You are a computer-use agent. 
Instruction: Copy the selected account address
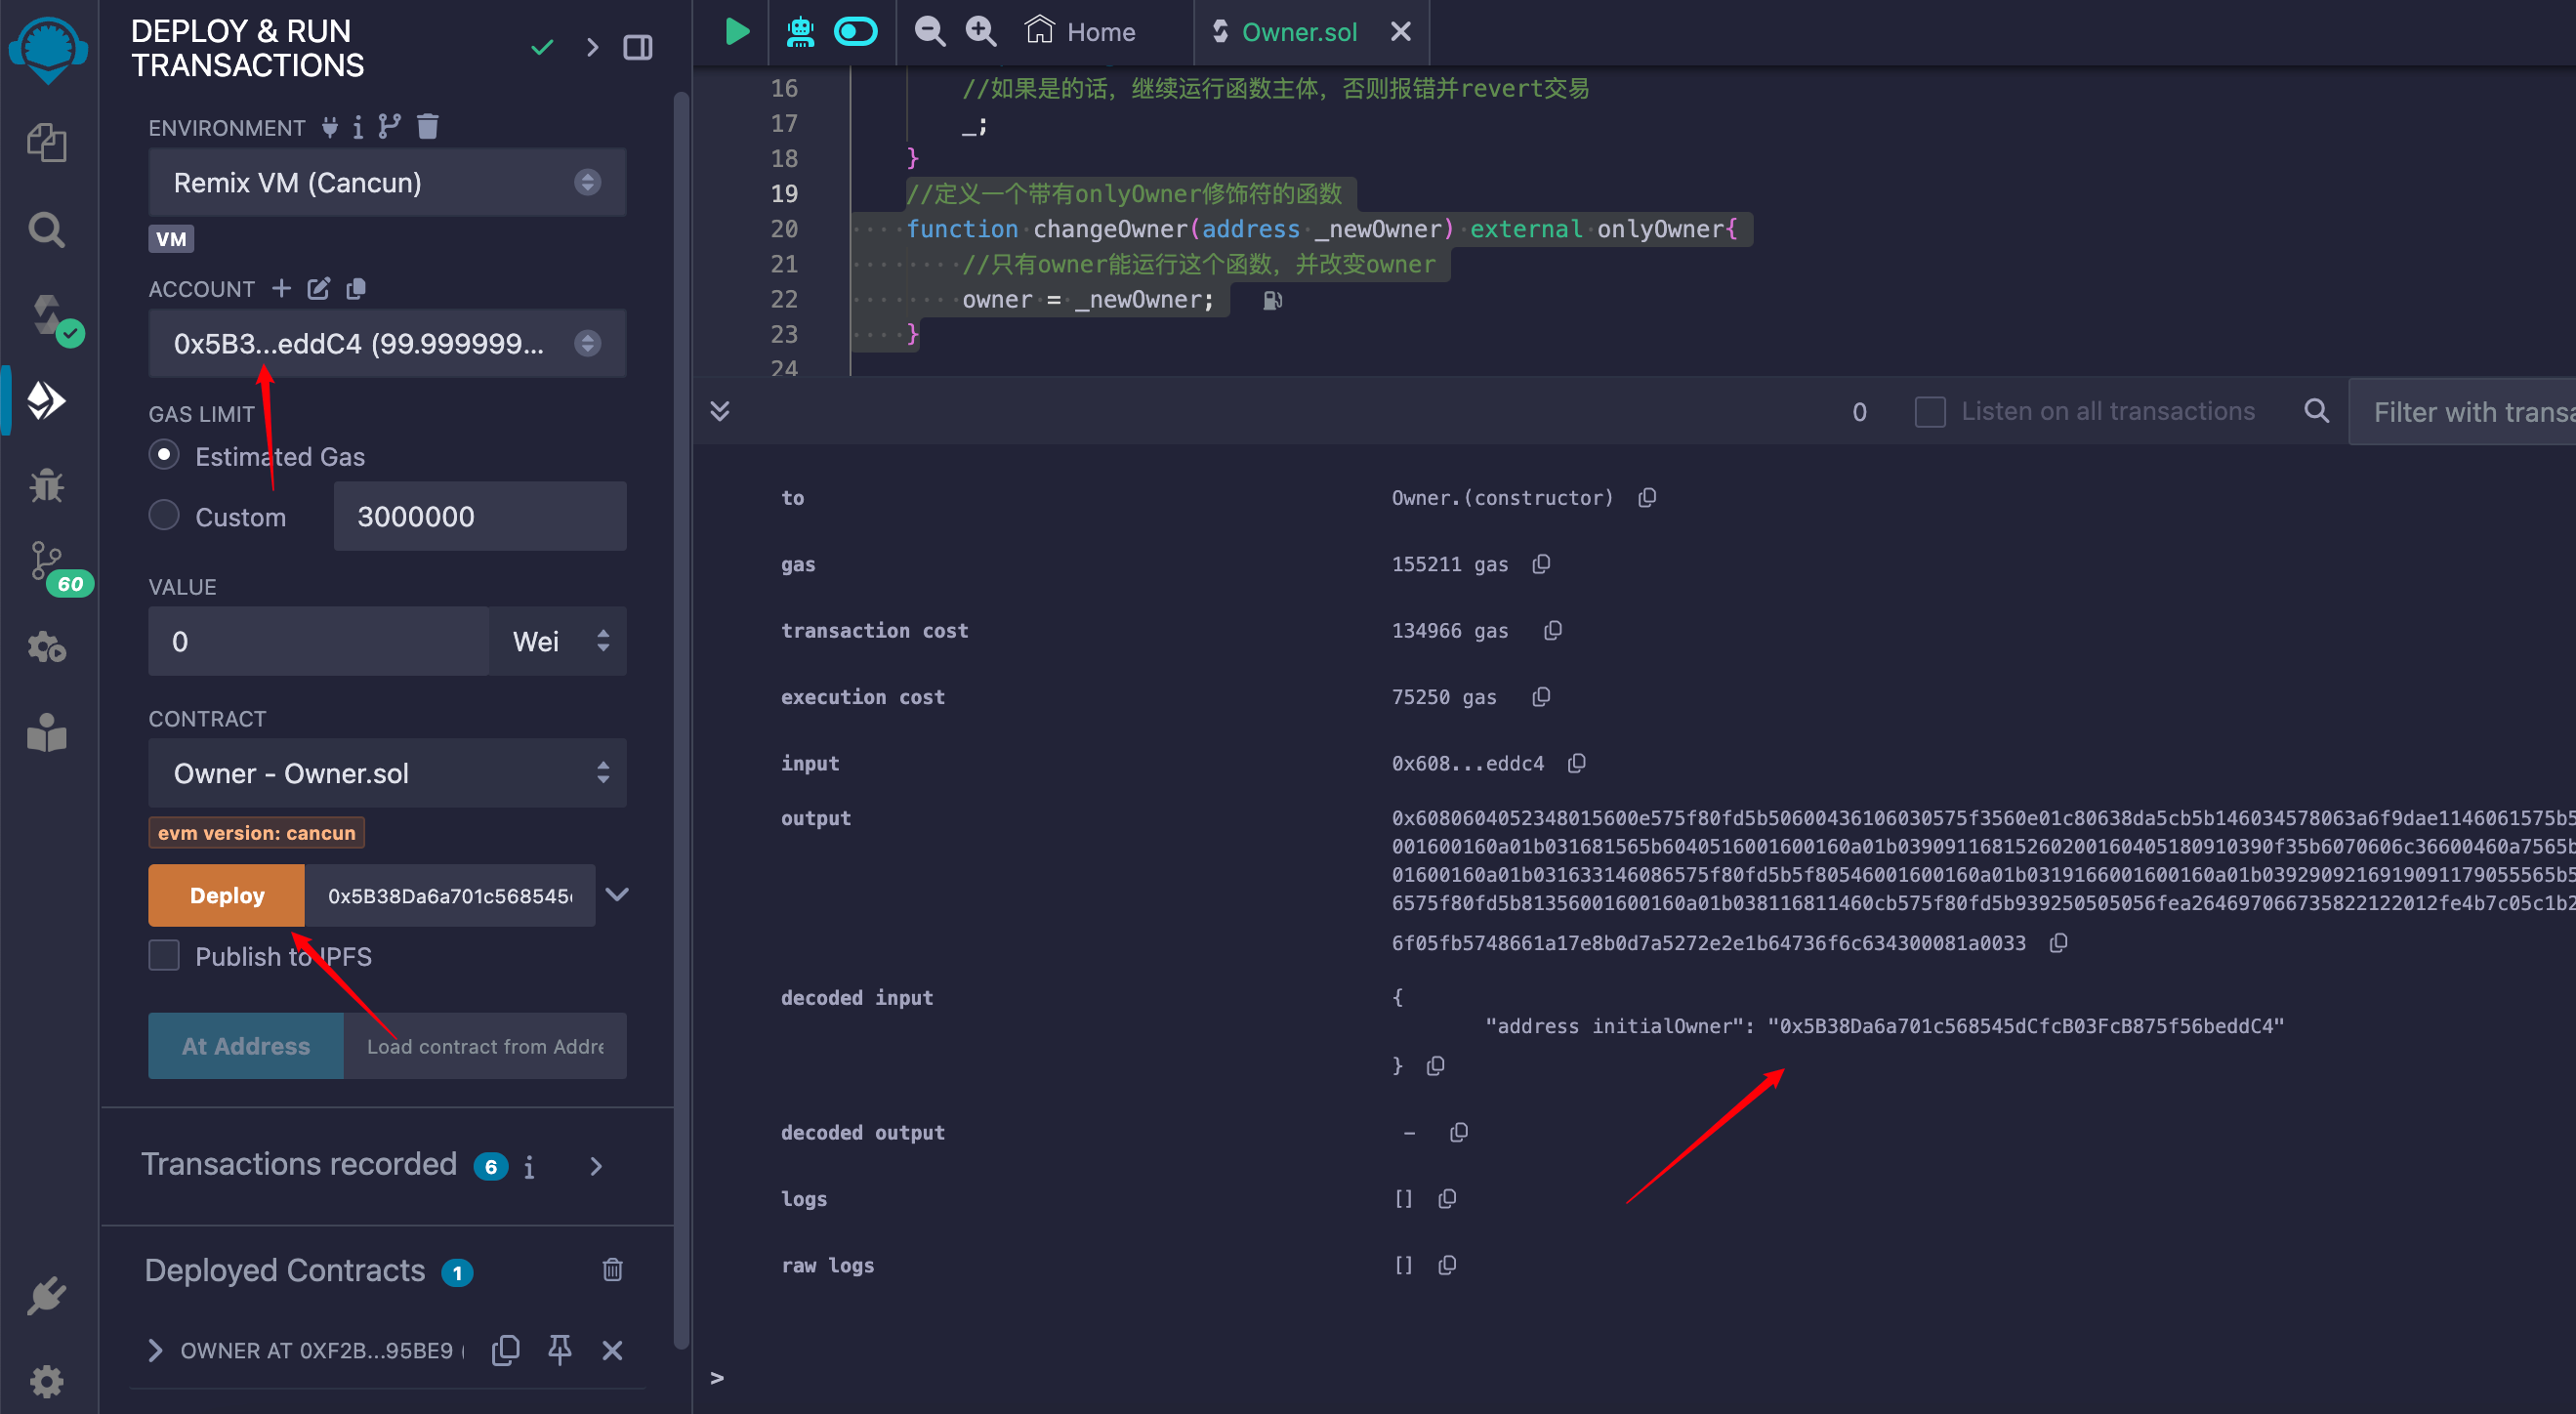(x=356, y=288)
